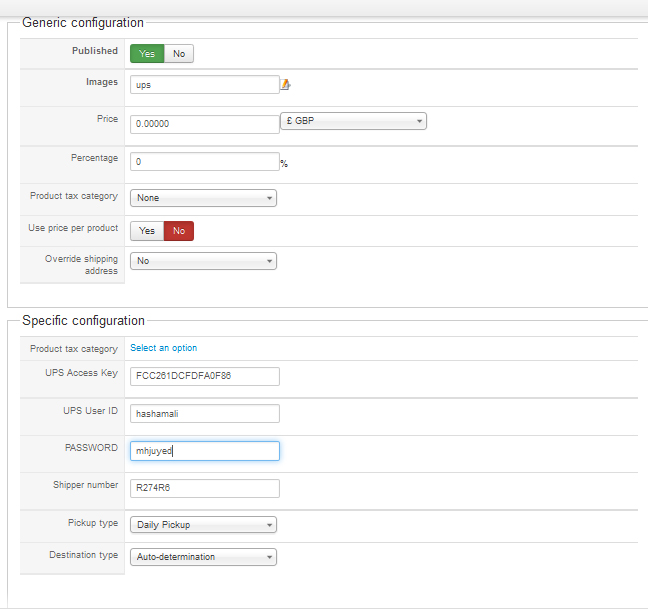Screen dimensions: 648x609
Task: Open the Override shipping address dropdown
Action: click(x=203, y=261)
